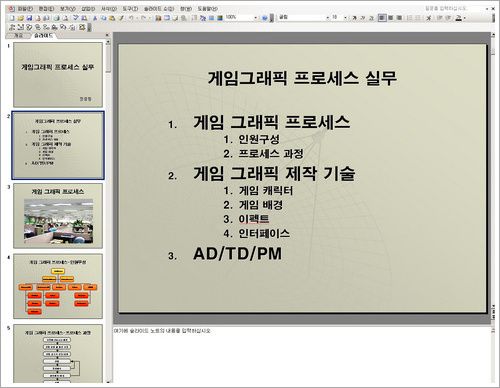This screenshot has width=500, height=388.
Task: Open Print Preview from toolbar
Action: [65, 18]
